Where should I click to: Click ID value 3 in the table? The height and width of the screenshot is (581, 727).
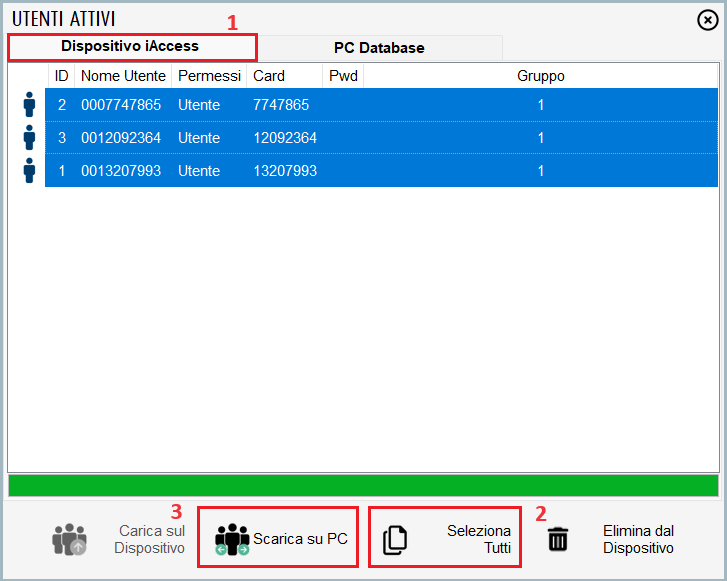point(62,138)
